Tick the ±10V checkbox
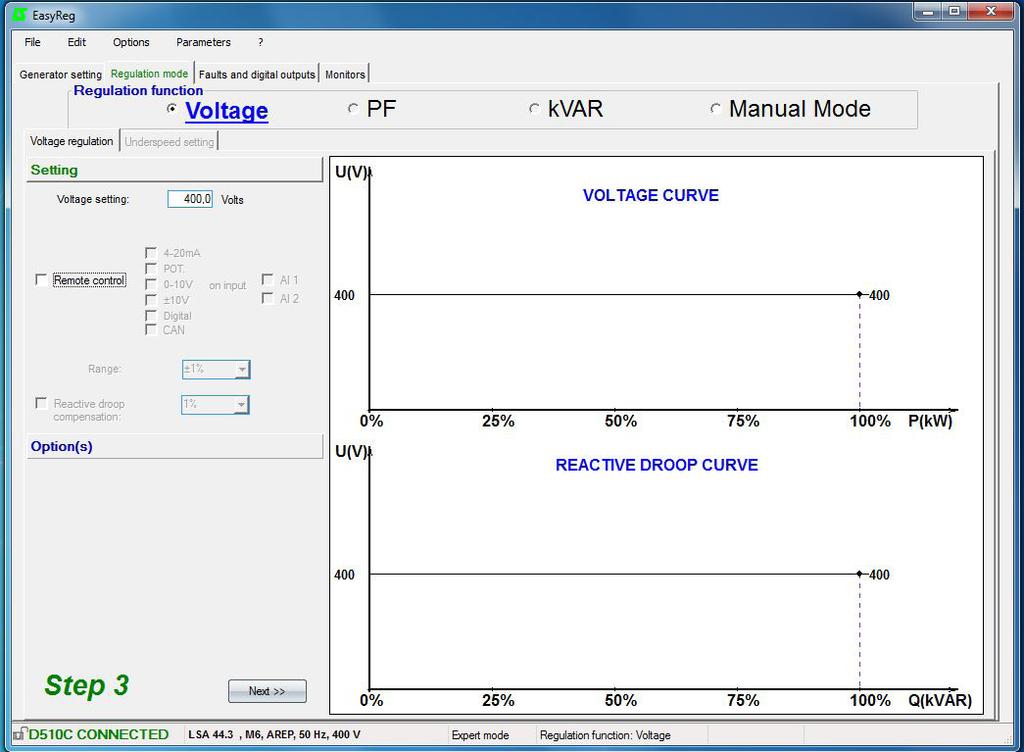 (151, 300)
